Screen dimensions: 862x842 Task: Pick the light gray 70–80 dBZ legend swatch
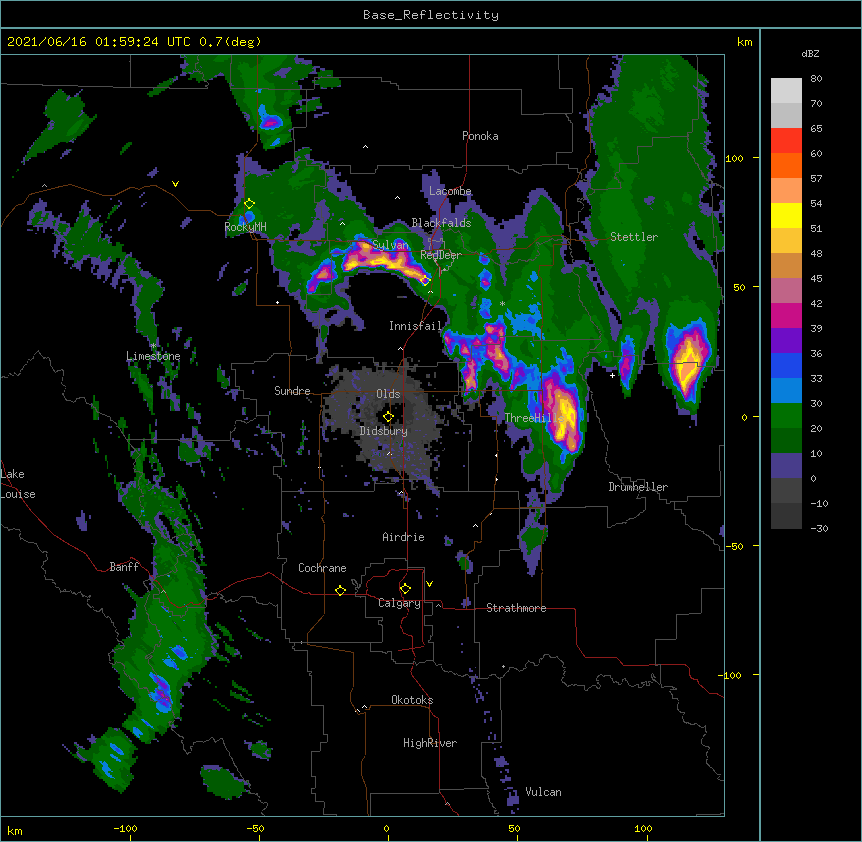coord(786,91)
